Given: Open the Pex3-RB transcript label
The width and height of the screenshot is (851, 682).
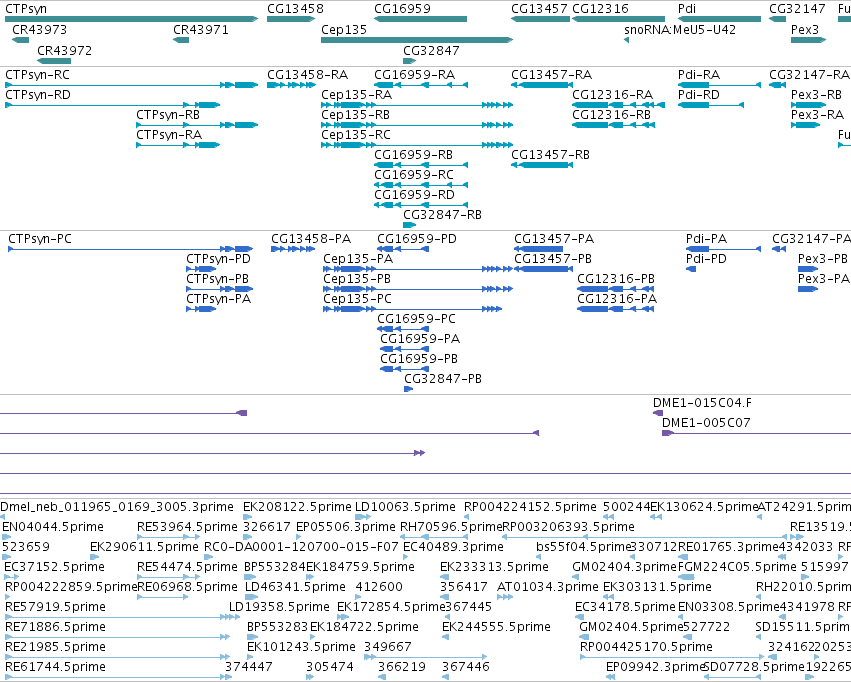Looking at the screenshot, I should (816, 95).
